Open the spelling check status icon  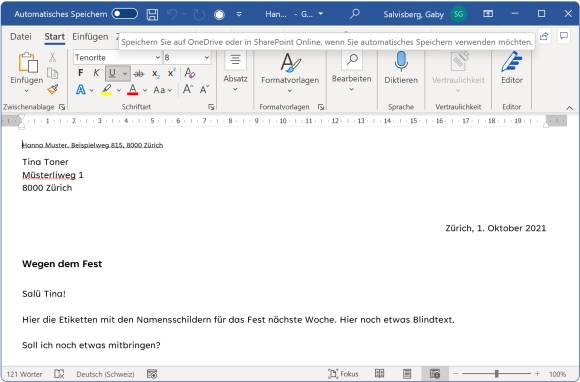59,374
